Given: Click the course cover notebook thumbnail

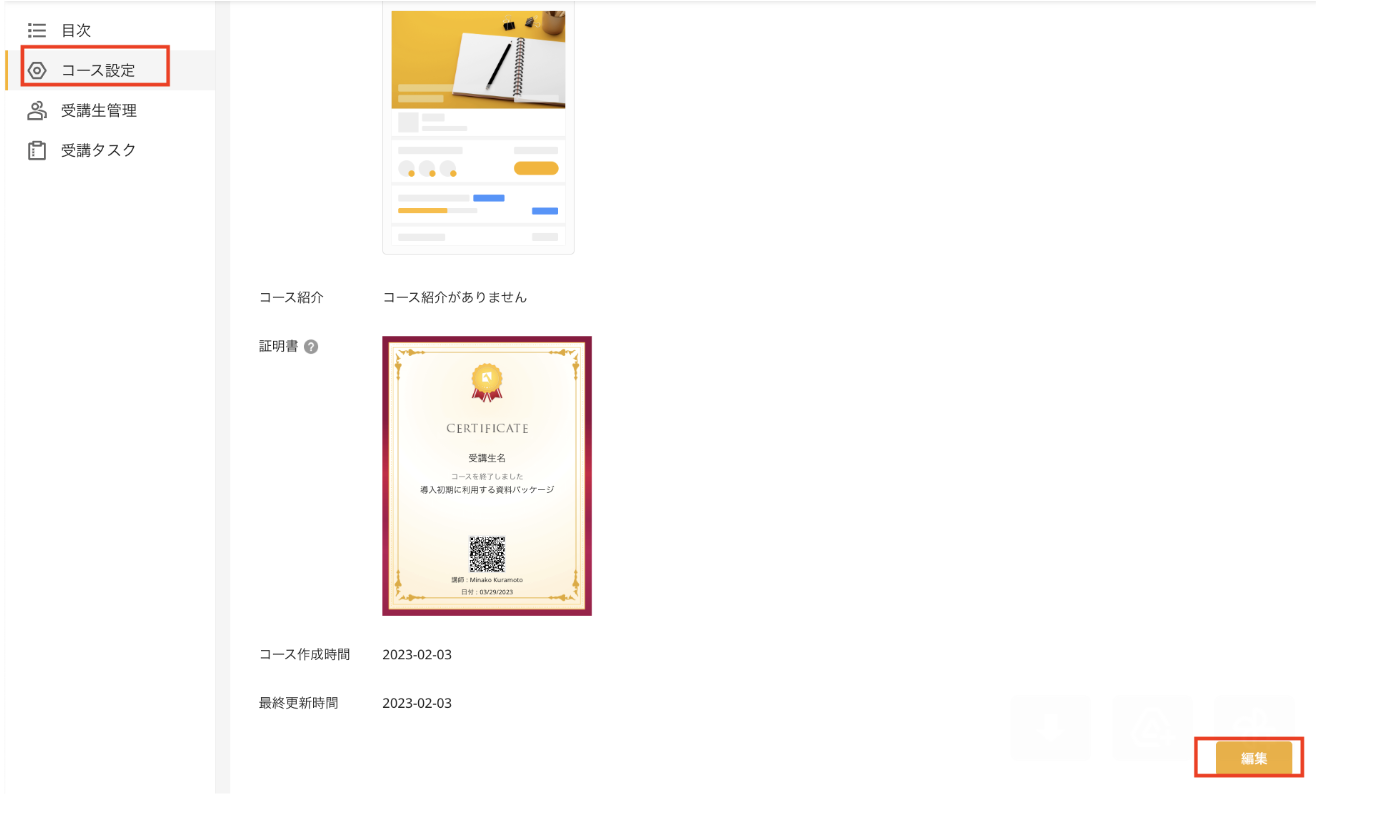Looking at the screenshot, I should click(x=478, y=60).
